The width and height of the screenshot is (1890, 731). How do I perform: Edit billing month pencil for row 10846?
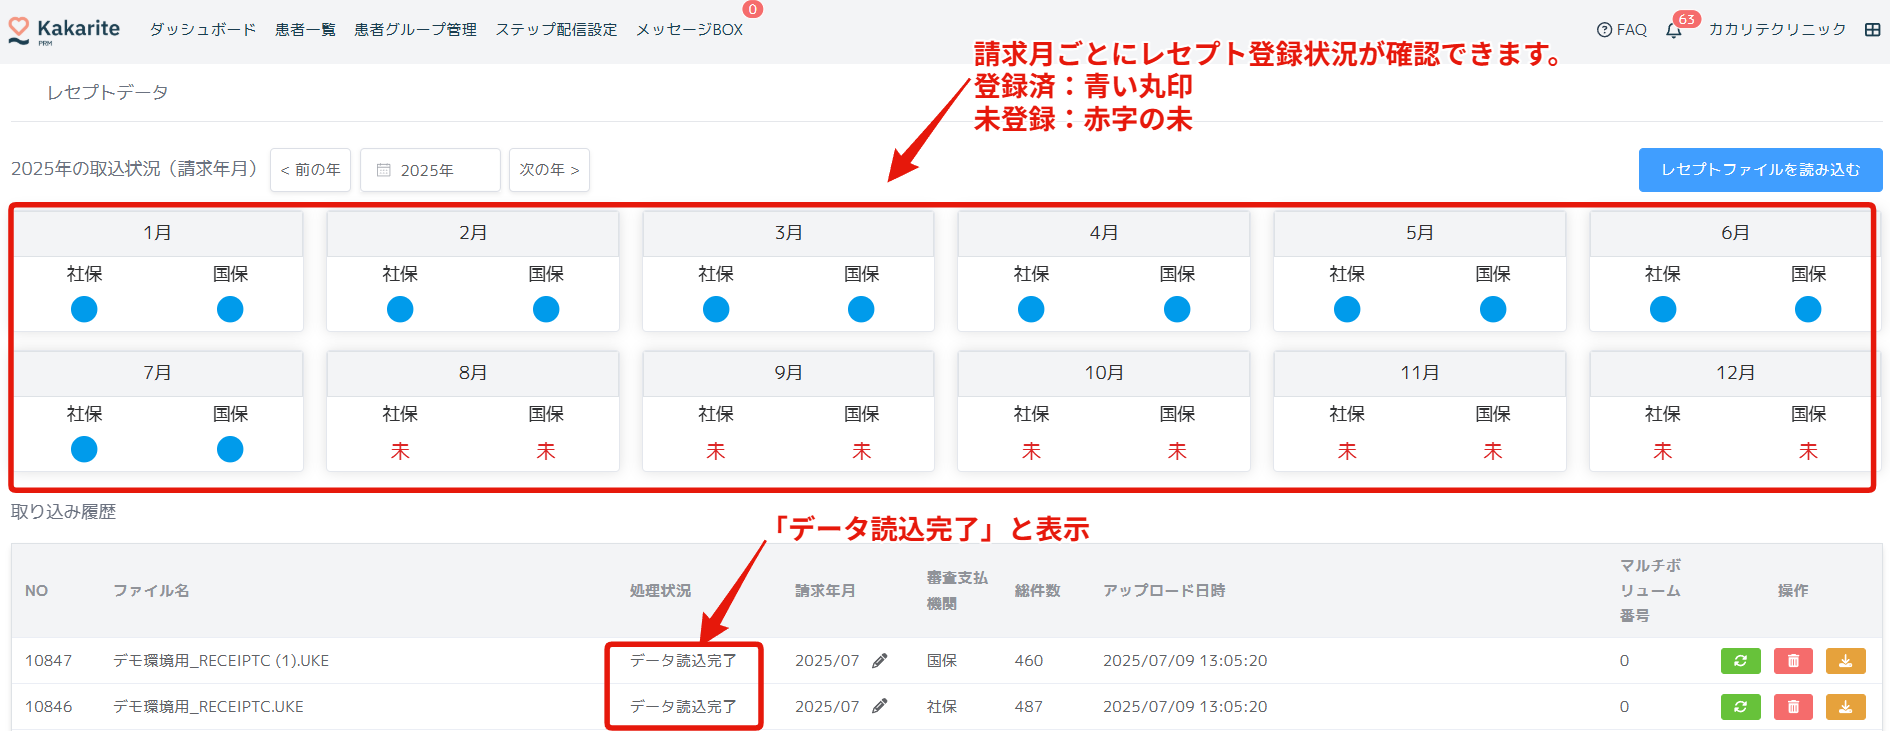click(x=880, y=706)
